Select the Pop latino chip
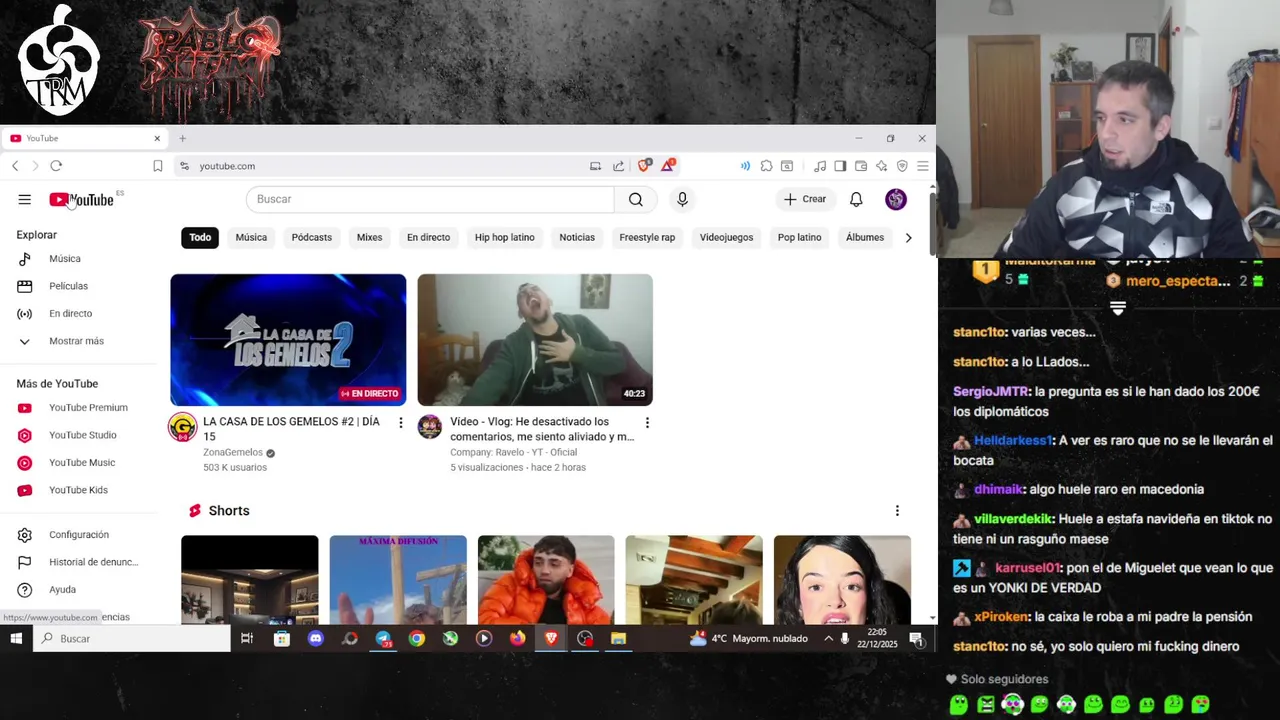This screenshot has height=720, width=1280. (x=799, y=237)
